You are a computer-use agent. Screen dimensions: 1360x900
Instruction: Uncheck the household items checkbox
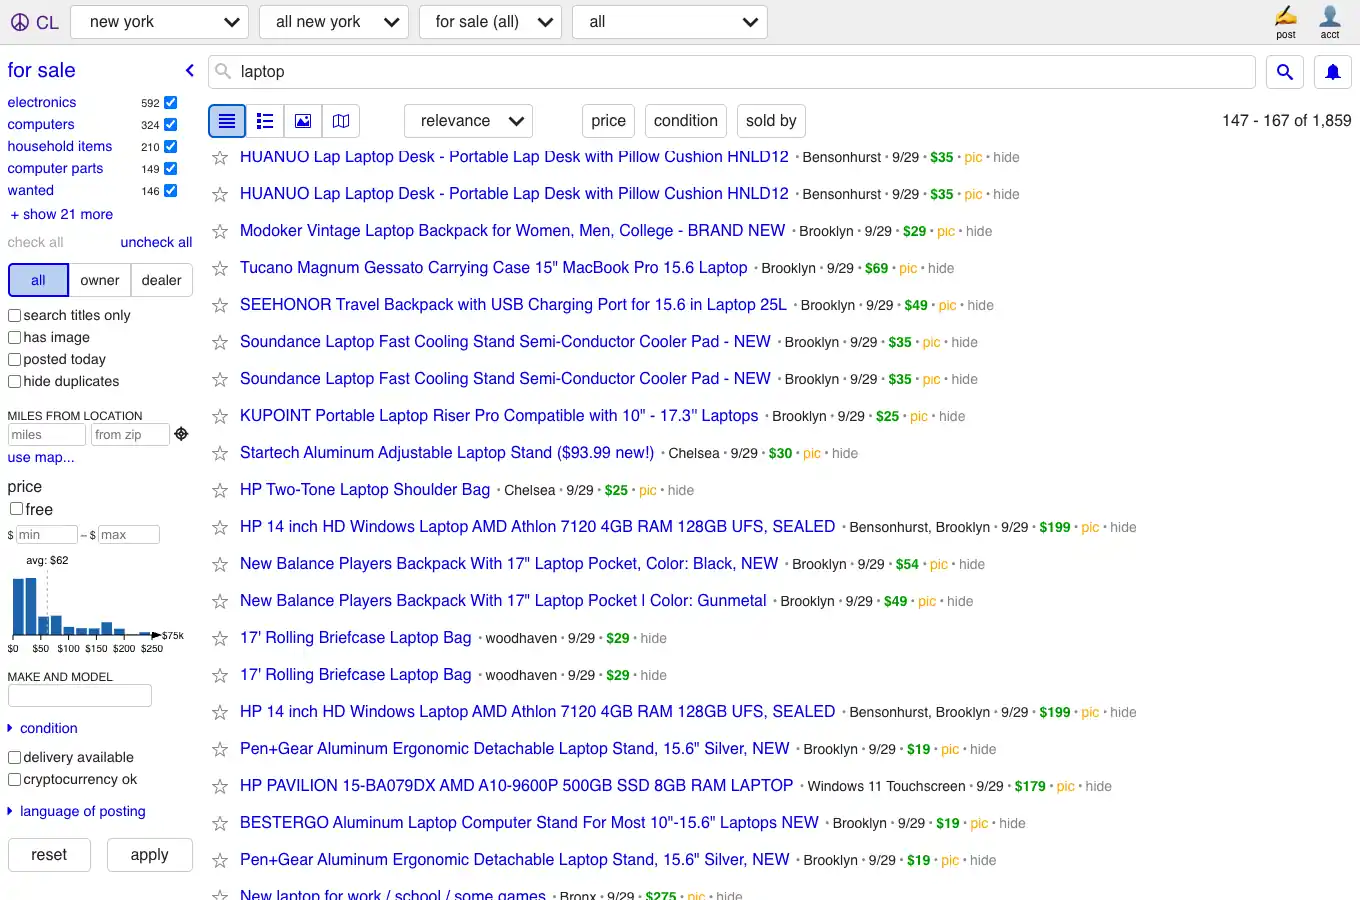point(171,147)
